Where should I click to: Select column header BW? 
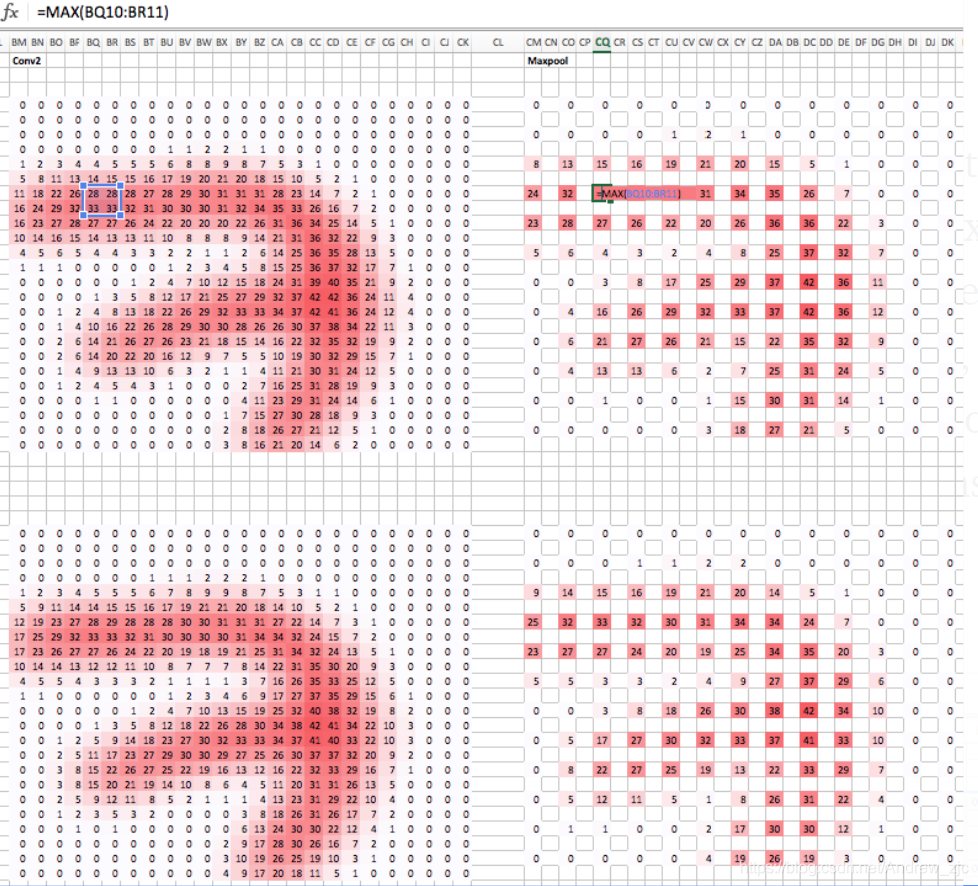[204, 42]
